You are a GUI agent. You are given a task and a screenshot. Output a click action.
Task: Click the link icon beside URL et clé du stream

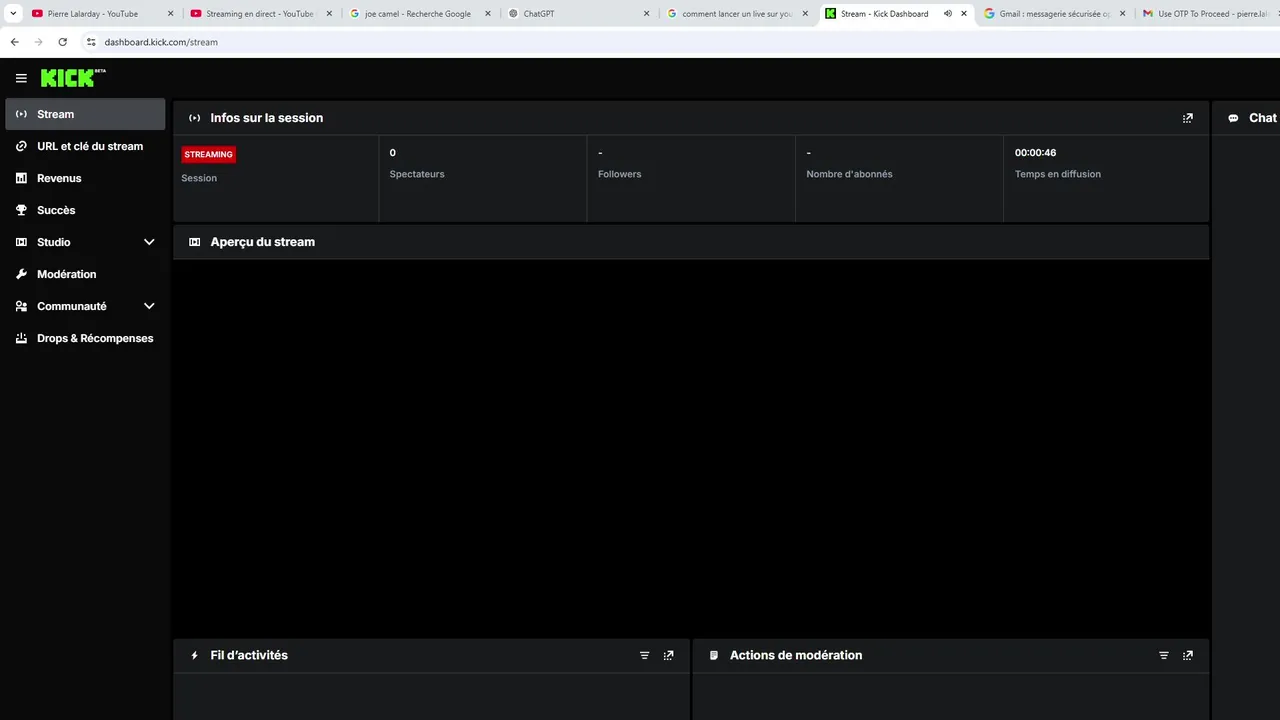[x=21, y=146]
